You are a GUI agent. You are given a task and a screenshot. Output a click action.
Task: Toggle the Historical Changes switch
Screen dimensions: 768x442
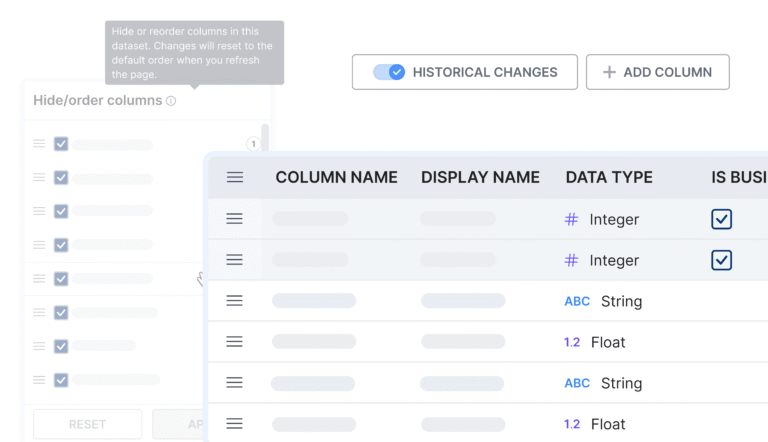click(x=389, y=72)
